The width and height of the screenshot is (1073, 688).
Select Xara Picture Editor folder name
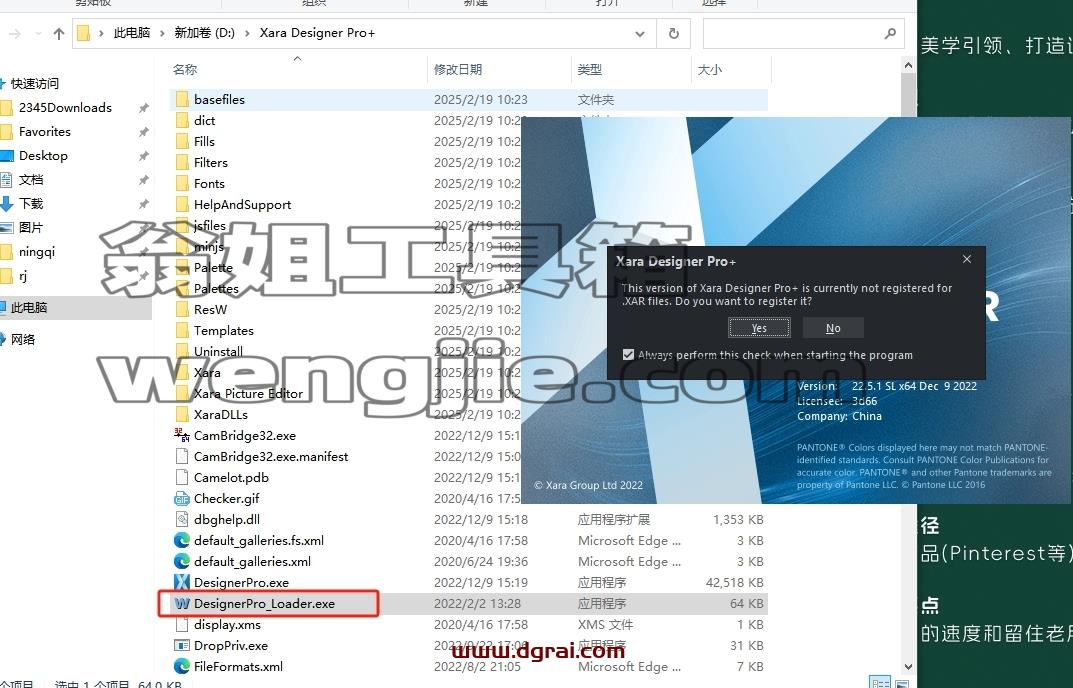click(x=248, y=394)
